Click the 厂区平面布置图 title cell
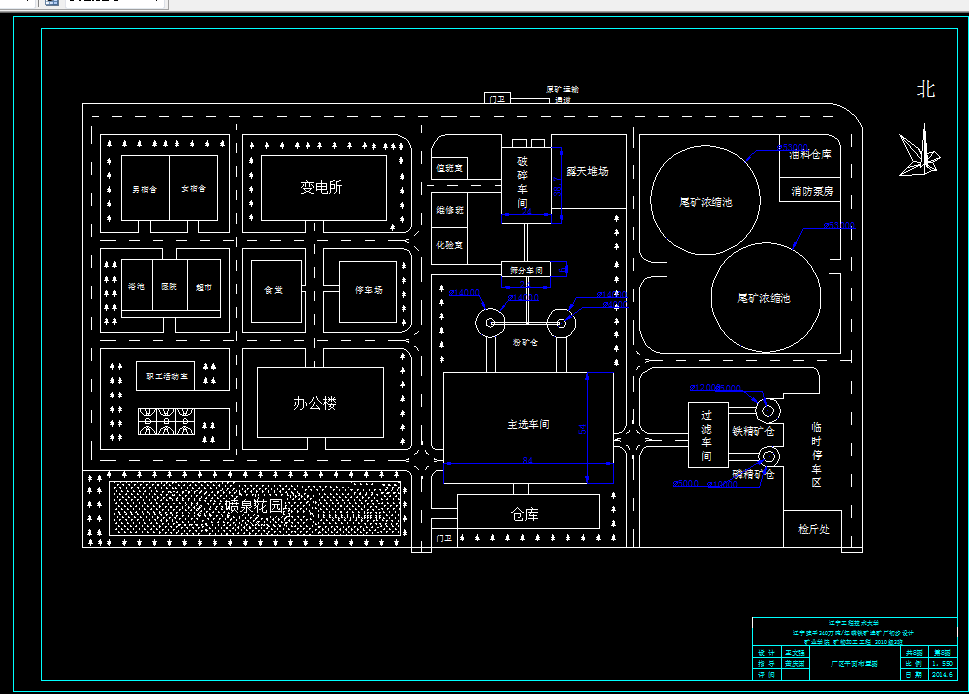This screenshot has width=969, height=694. (854, 664)
